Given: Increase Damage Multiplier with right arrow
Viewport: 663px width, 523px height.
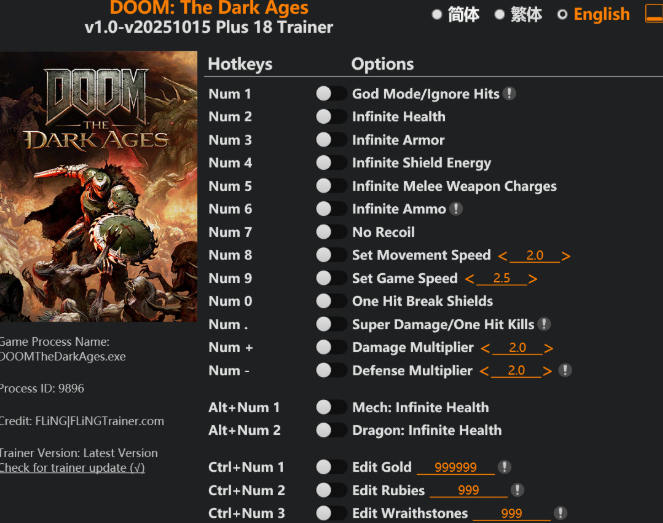Looking at the screenshot, I should coord(548,348).
